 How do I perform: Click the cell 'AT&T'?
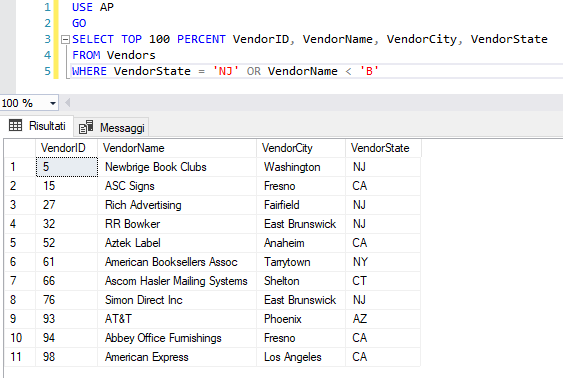(x=177, y=319)
